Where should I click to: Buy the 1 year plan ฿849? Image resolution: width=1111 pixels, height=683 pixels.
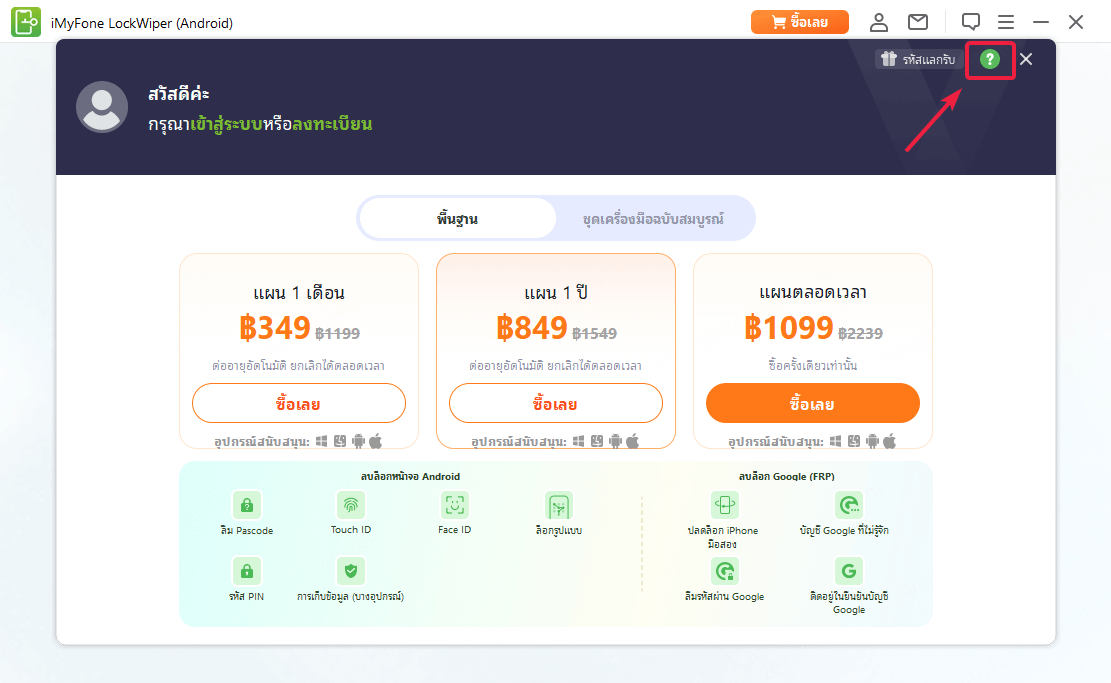[556, 404]
